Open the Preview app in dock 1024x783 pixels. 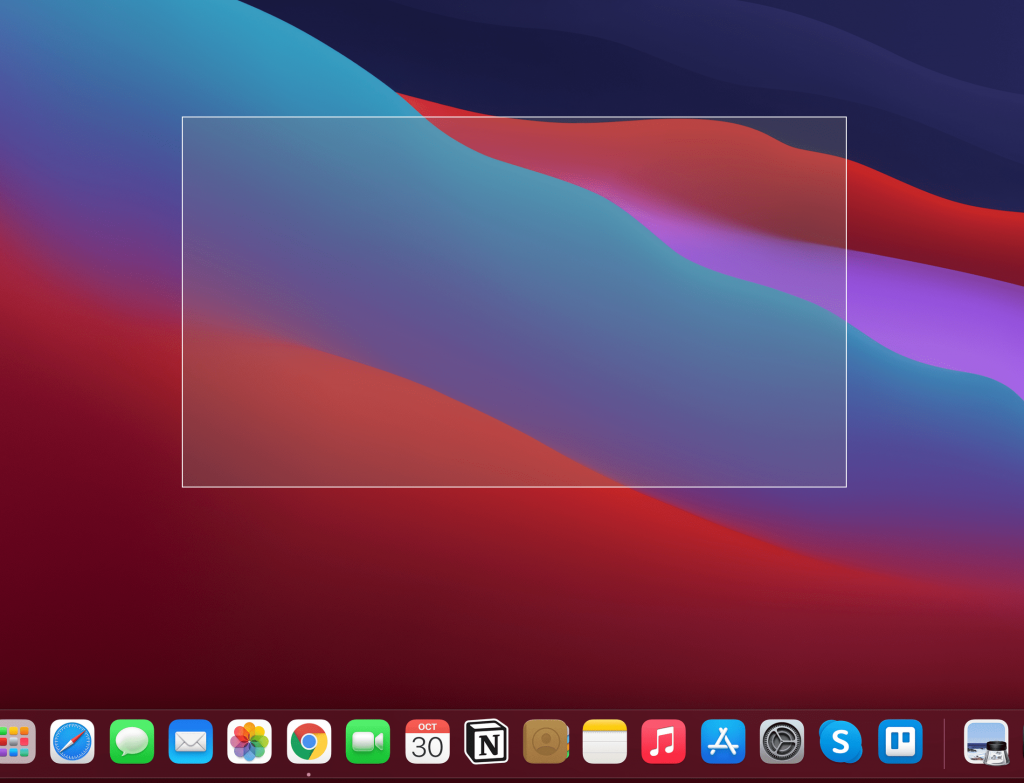[986, 741]
